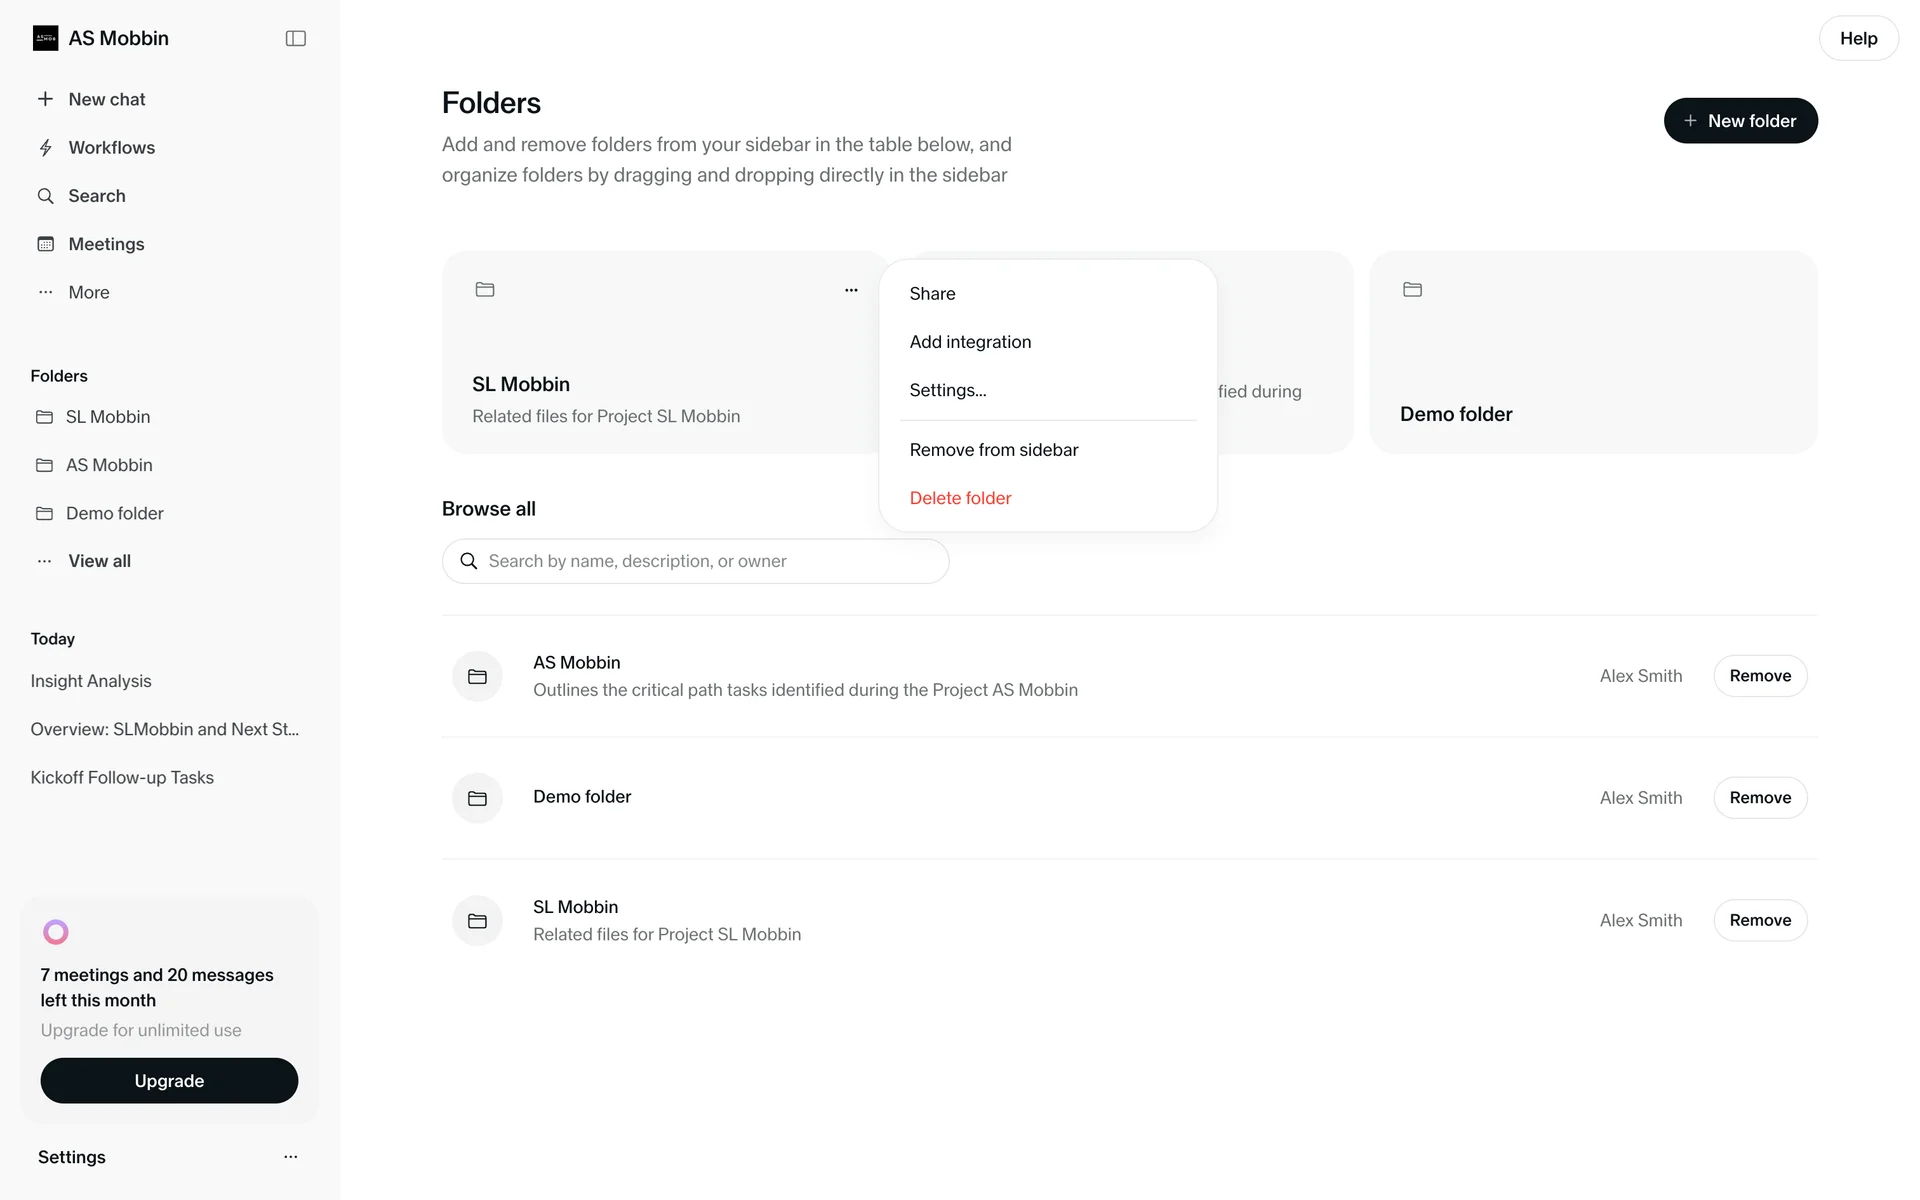Open Meetings calendar icon in sidebar
This screenshot has height=1200, width=1920.
click(x=46, y=244)
